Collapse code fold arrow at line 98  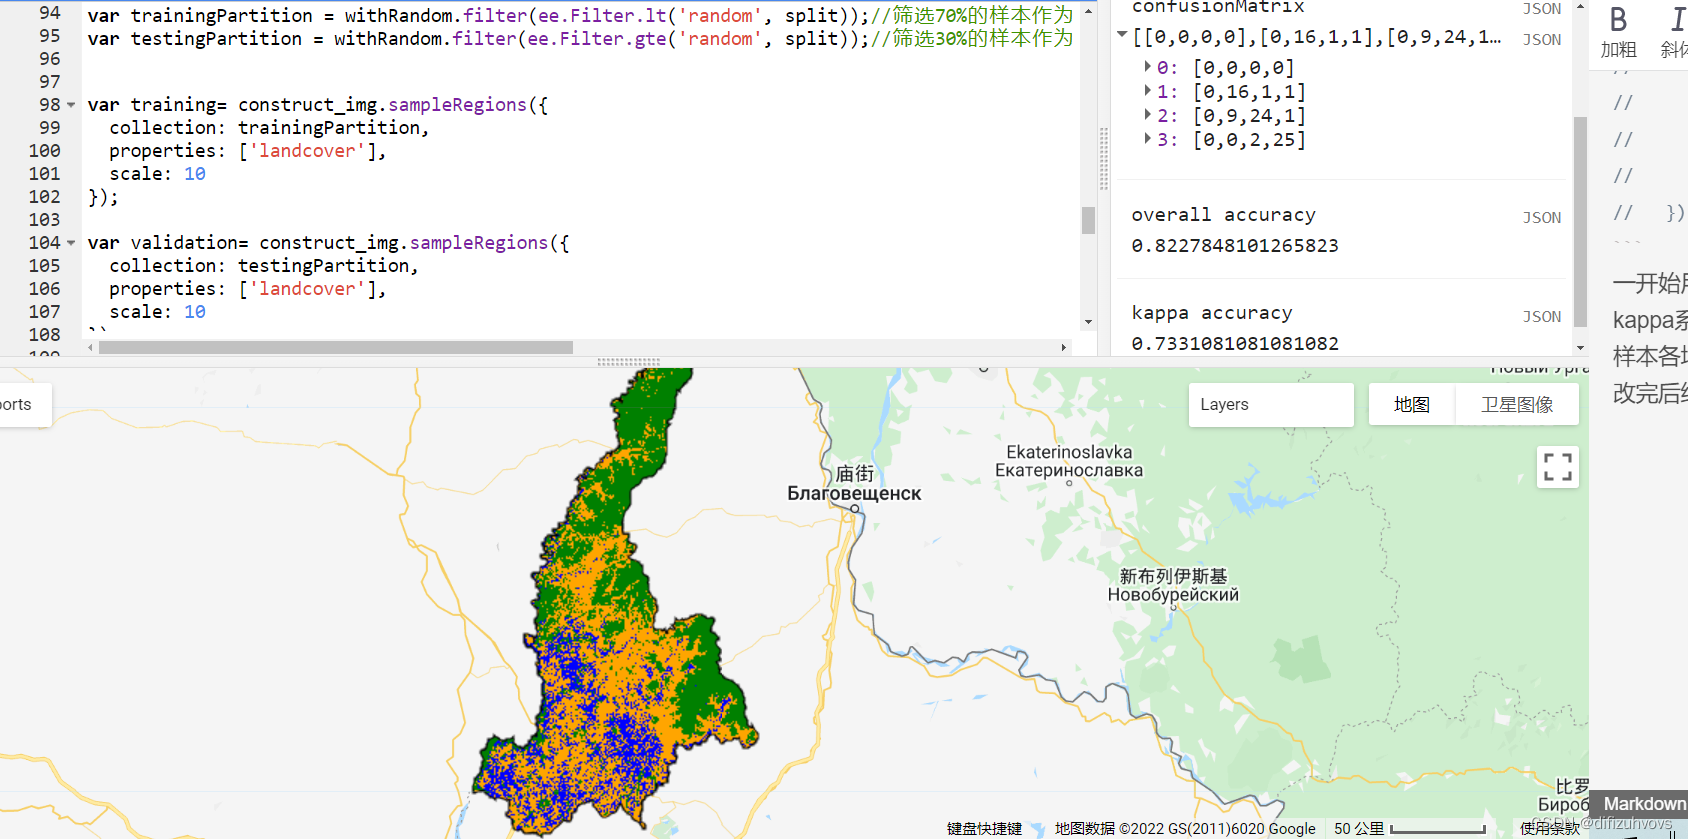(71, 105)
